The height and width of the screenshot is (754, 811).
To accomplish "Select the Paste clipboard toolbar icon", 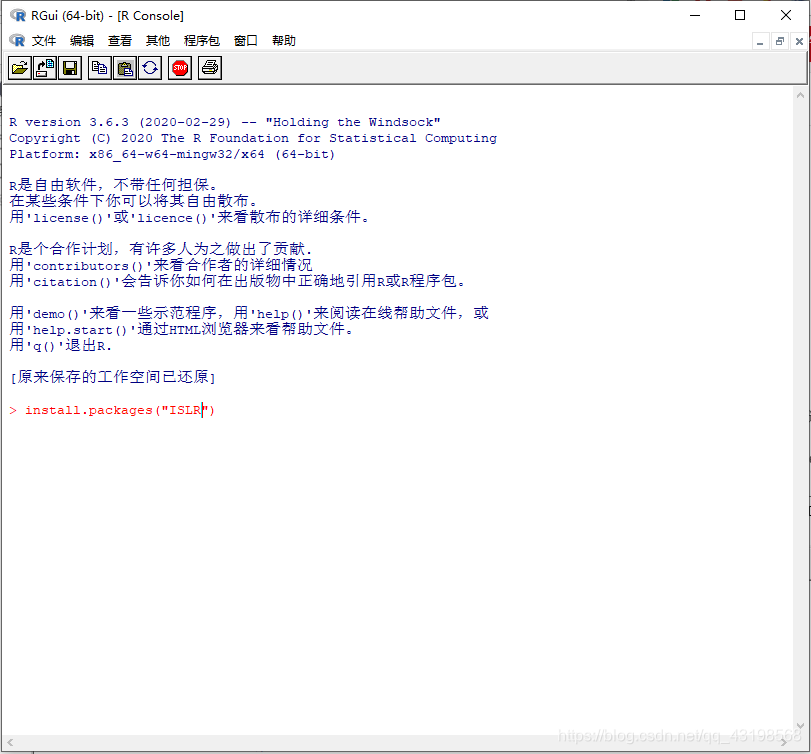I will click(124, 67).
